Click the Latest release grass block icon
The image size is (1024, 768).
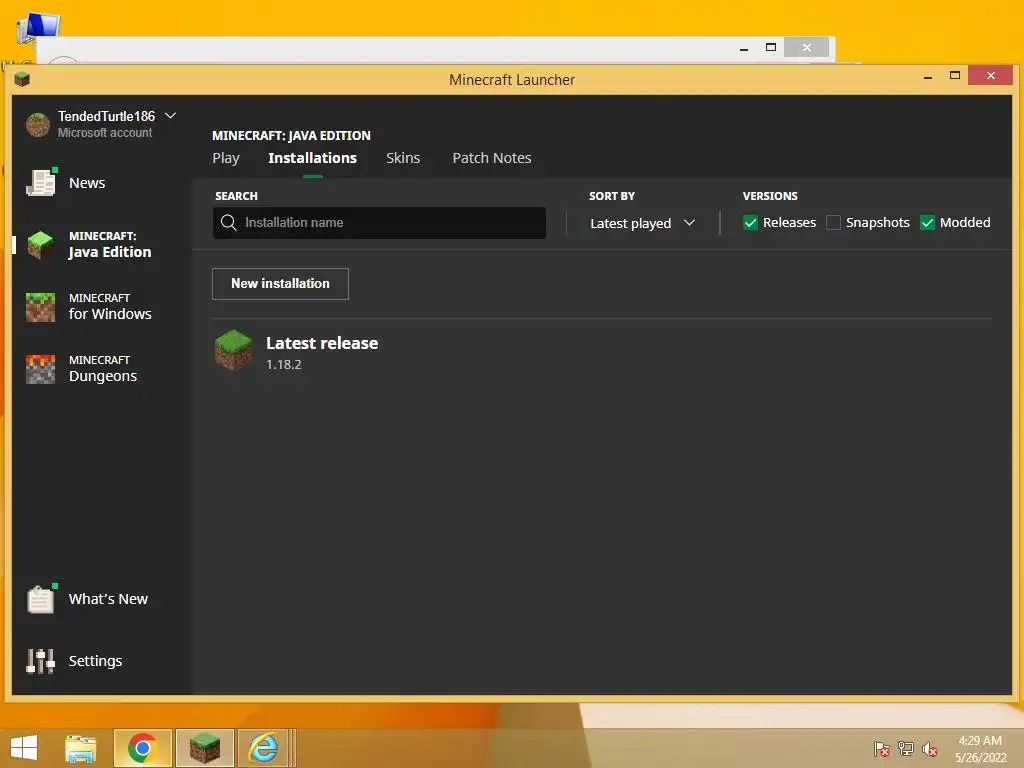coord(233,350)
